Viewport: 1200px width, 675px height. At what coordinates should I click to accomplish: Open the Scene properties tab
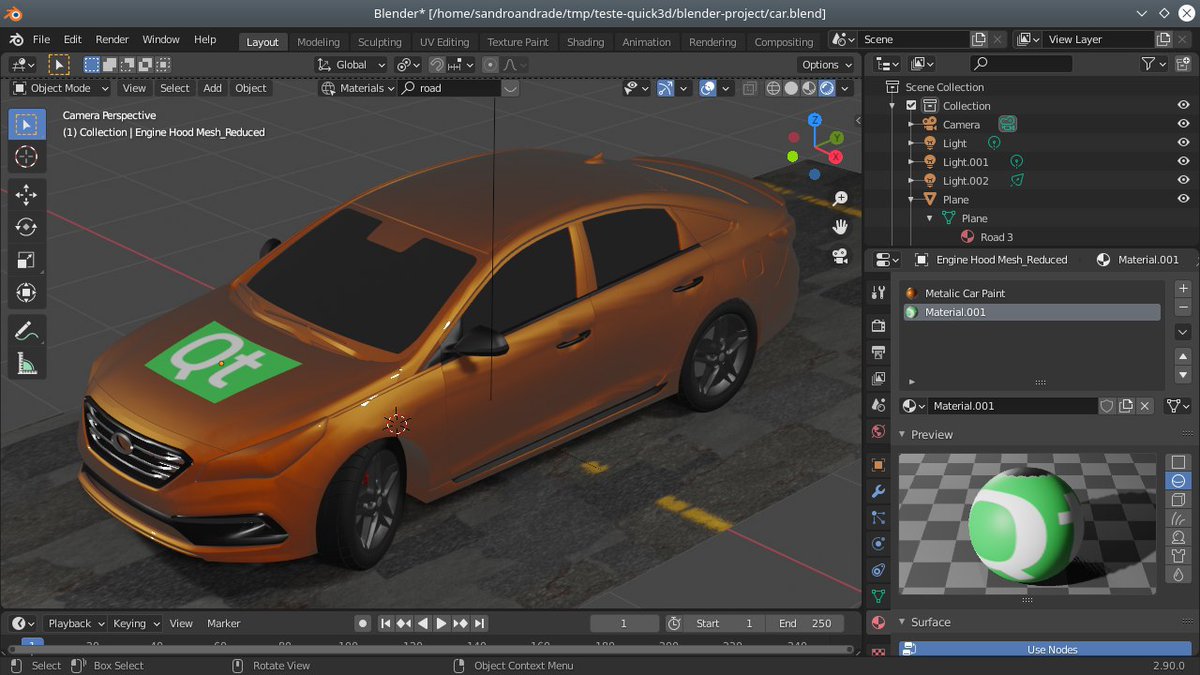point(878,405)
